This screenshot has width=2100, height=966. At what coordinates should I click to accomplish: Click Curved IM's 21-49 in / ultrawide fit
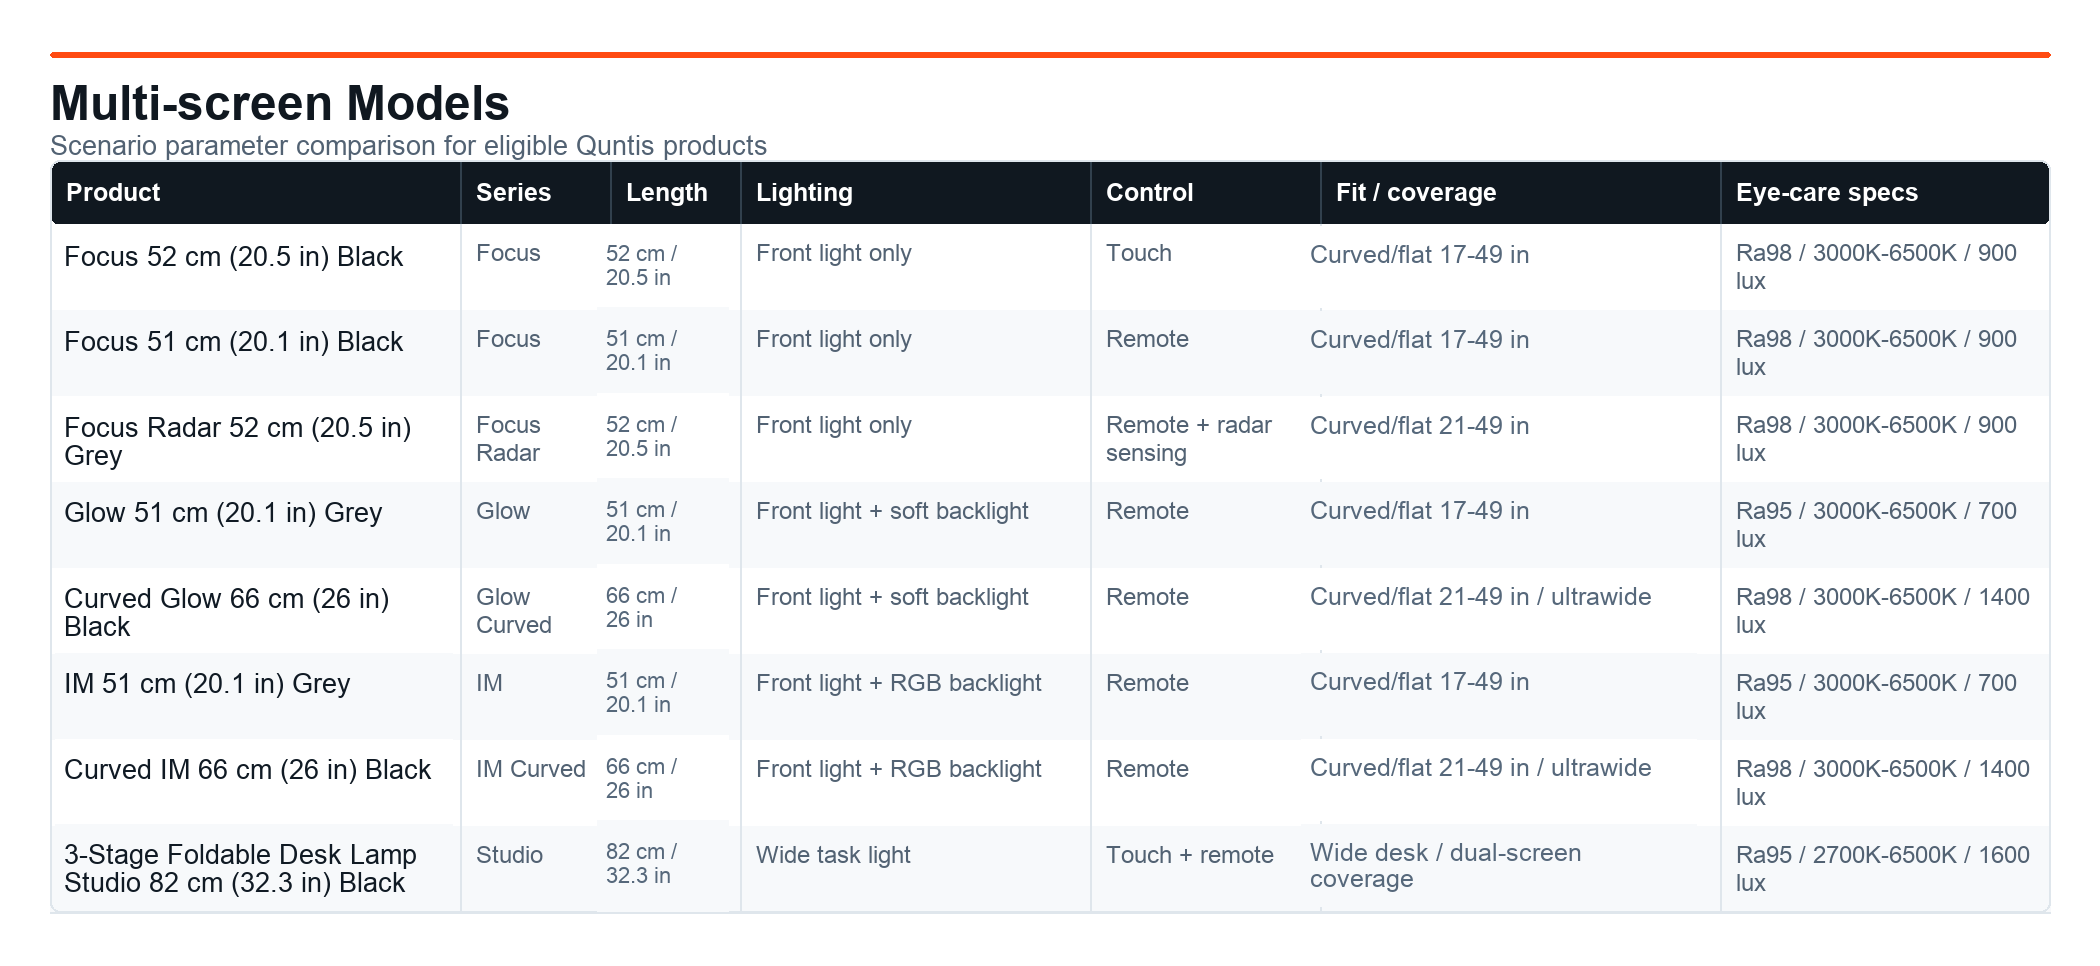click(1481, 768)
